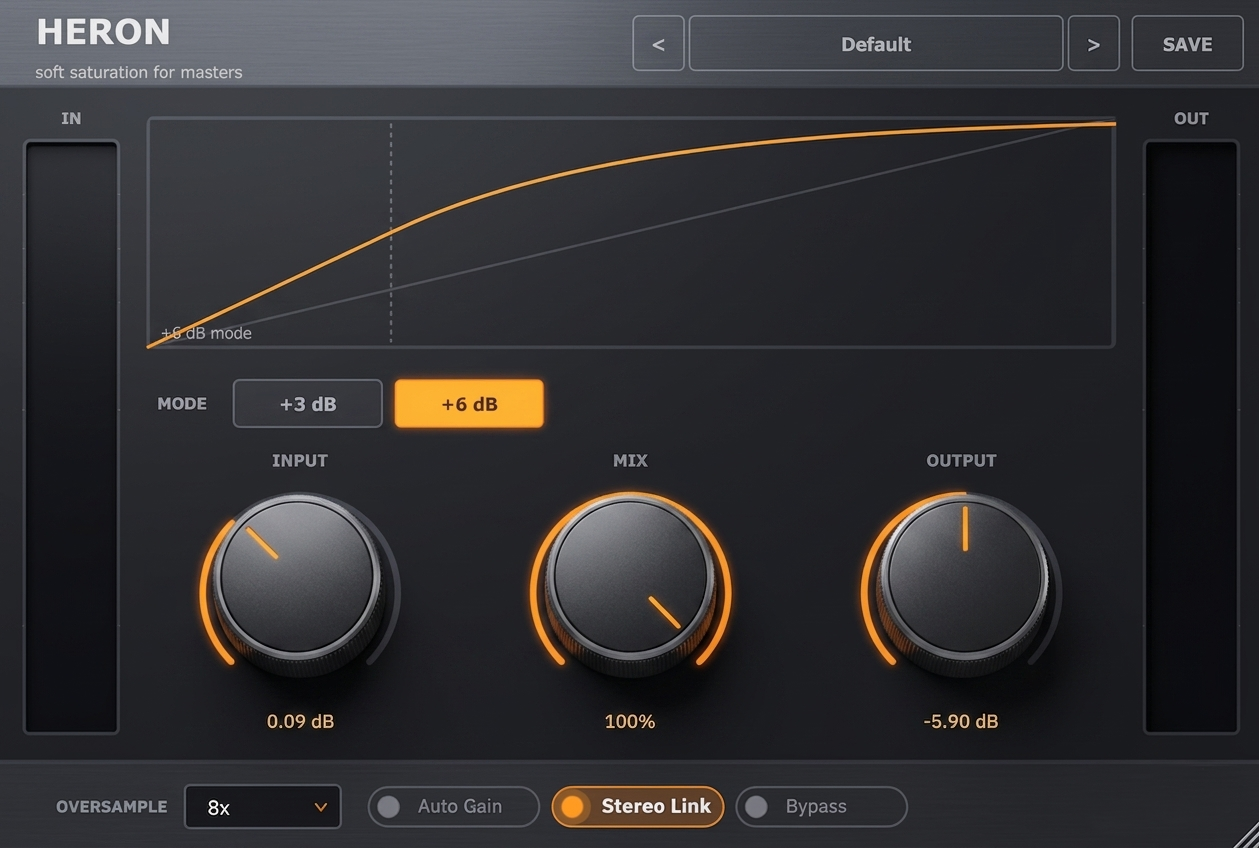Select the +6 dB mode
The width and height of the screenshot is (1259, 848).
(469, 404)
